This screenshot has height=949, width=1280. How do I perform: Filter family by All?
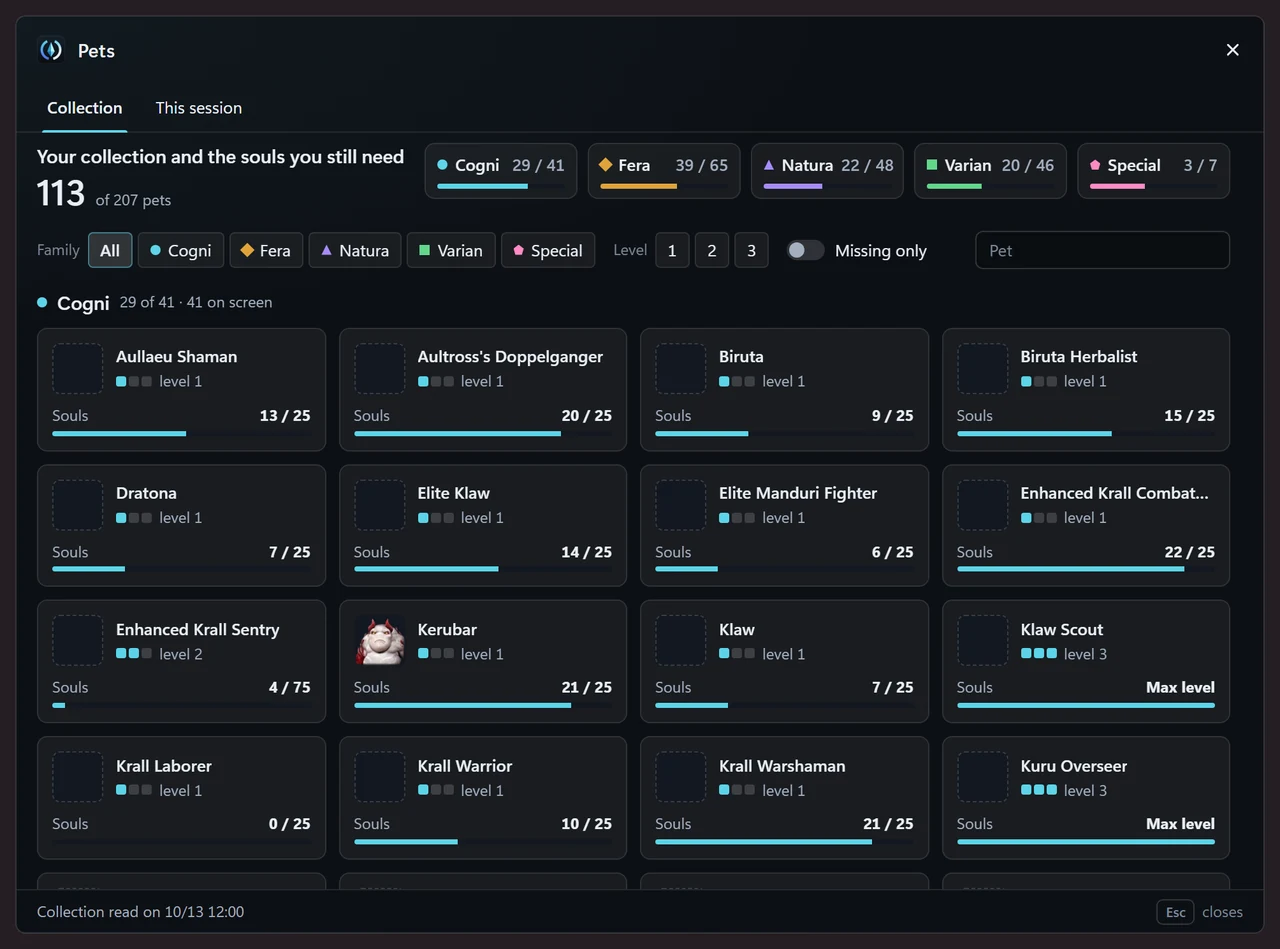click(x=110, y=250)
